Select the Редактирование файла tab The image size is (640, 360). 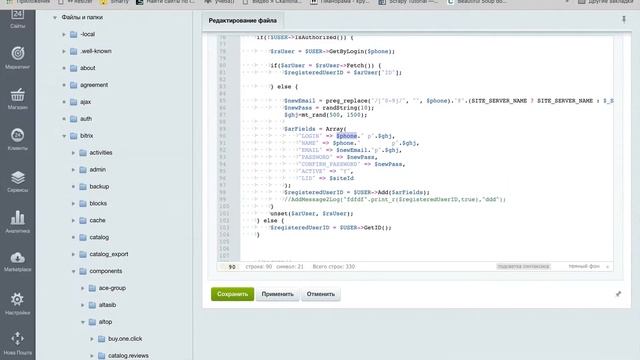243,20
